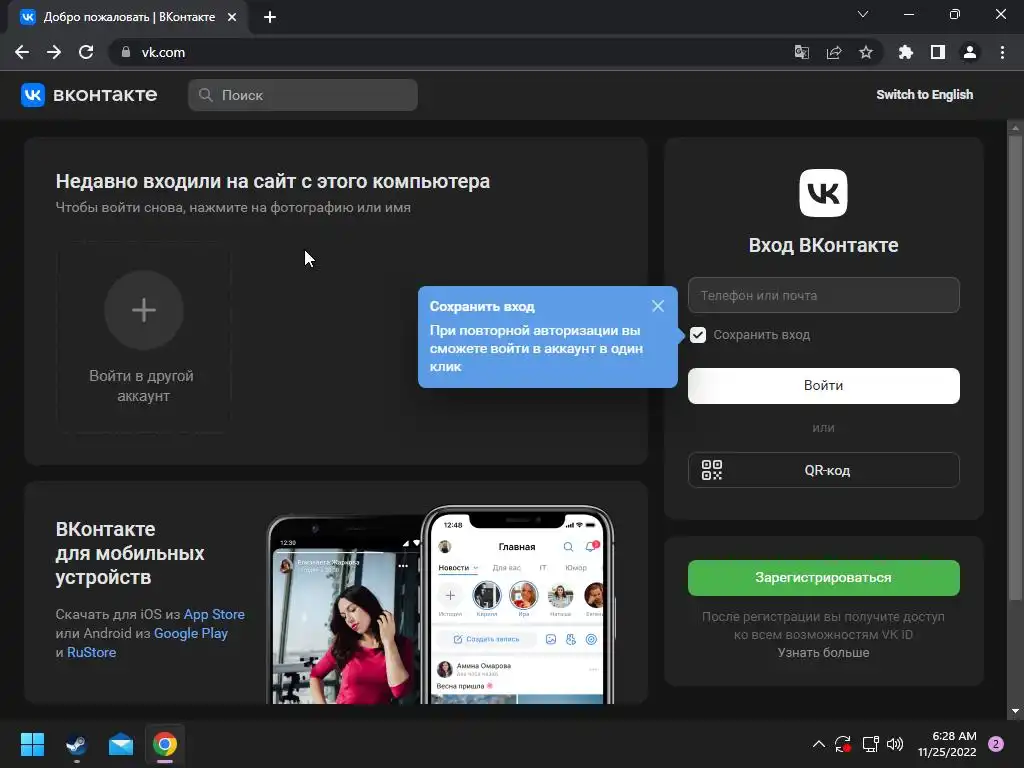The image size is (1024, 768).
Task: Open the RuStore link
Action: coord(91,652)
